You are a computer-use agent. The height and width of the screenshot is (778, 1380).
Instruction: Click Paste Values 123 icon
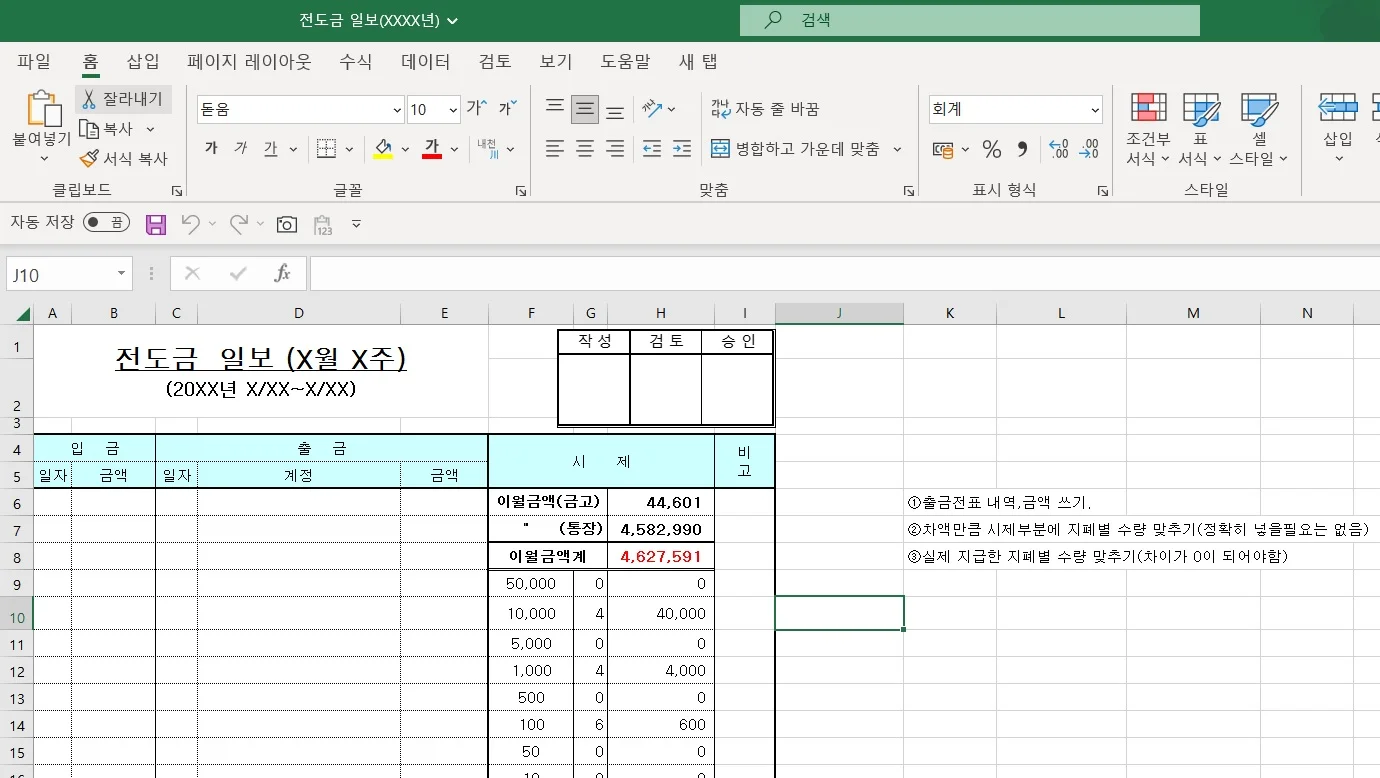point(322,225)
